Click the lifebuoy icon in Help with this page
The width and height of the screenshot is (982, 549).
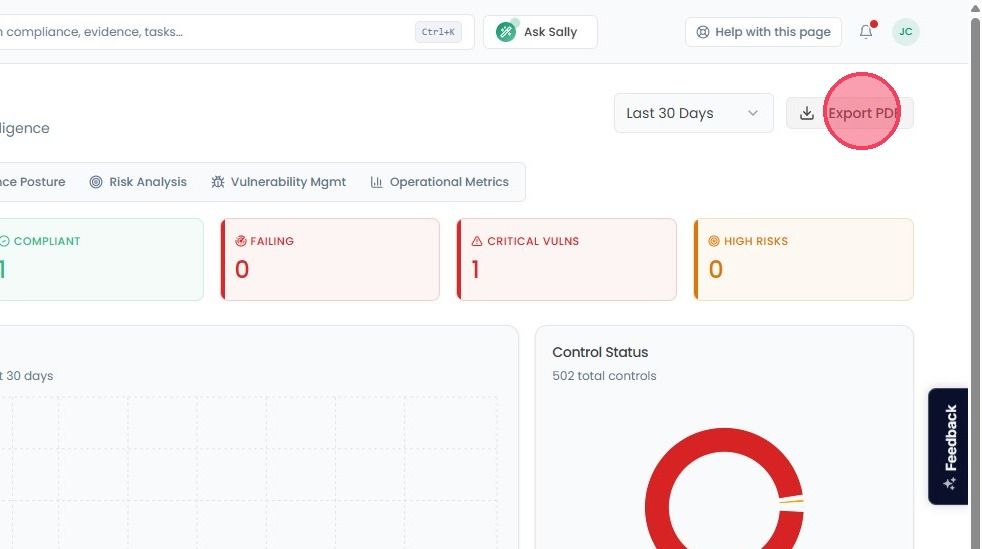[703, 32]
